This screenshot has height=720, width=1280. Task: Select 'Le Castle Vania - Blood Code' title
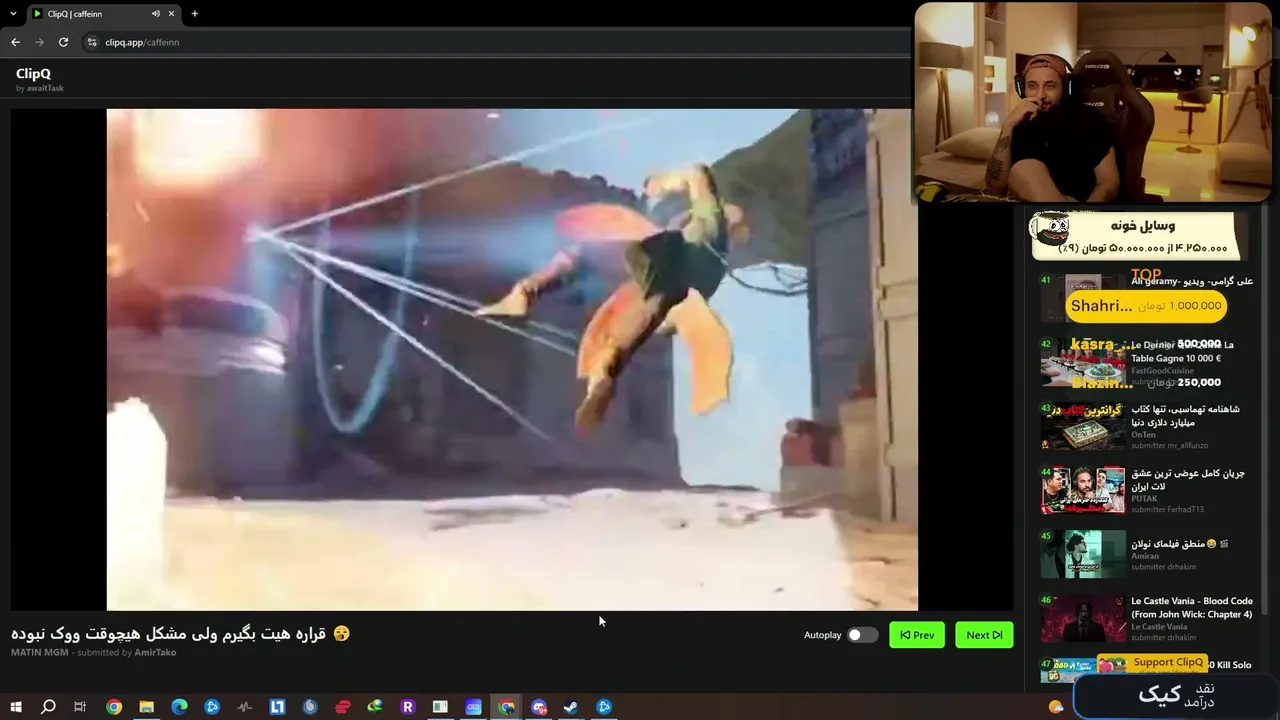[1192, 608]
